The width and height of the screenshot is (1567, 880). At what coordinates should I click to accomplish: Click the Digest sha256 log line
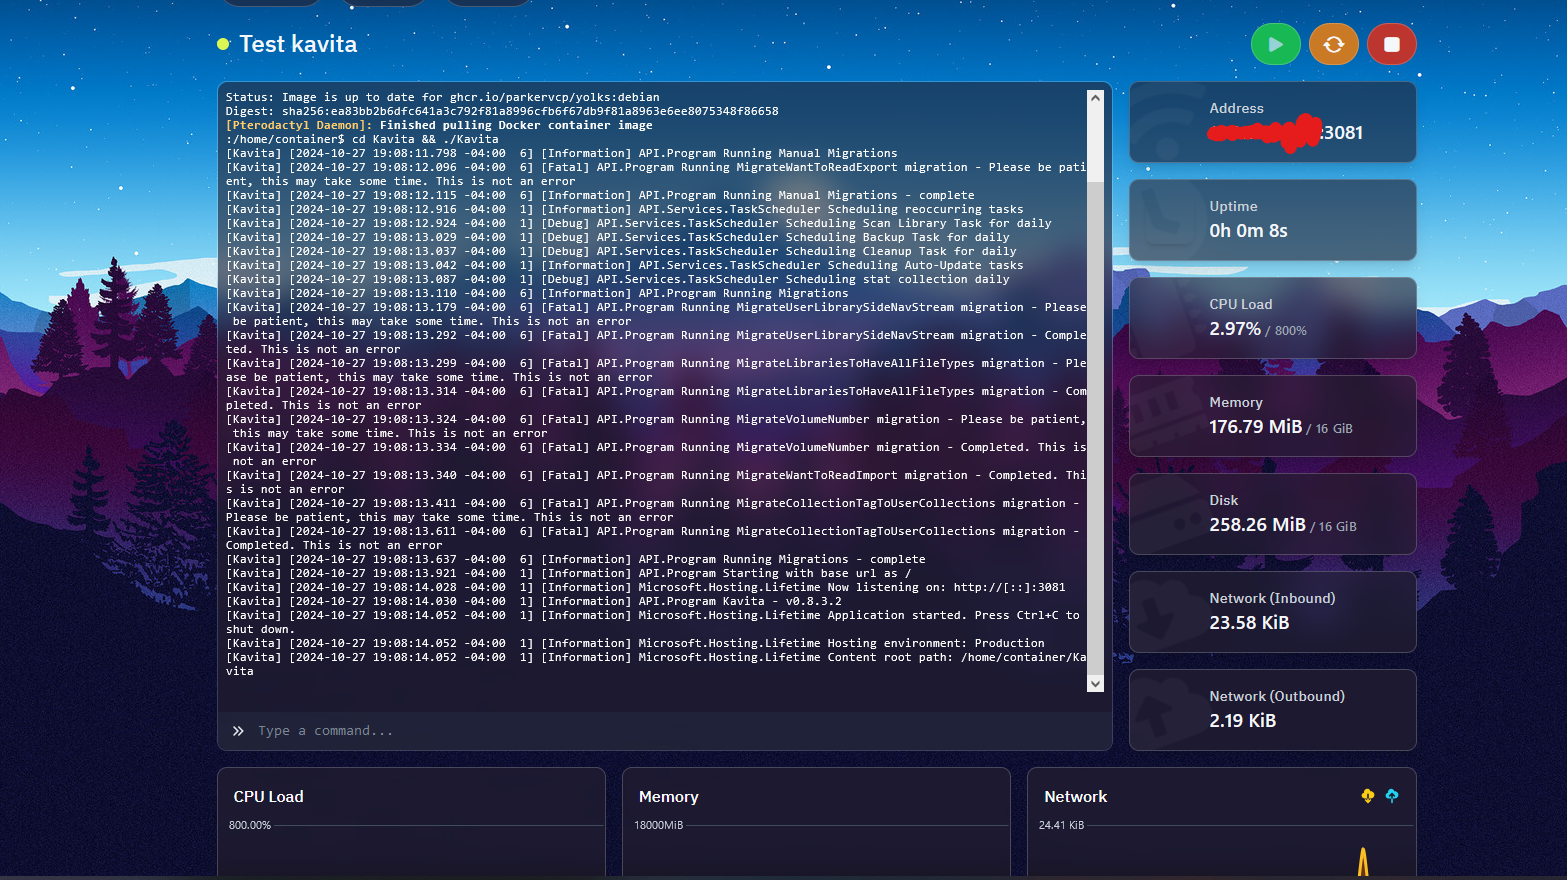click(x=502, y=111)
